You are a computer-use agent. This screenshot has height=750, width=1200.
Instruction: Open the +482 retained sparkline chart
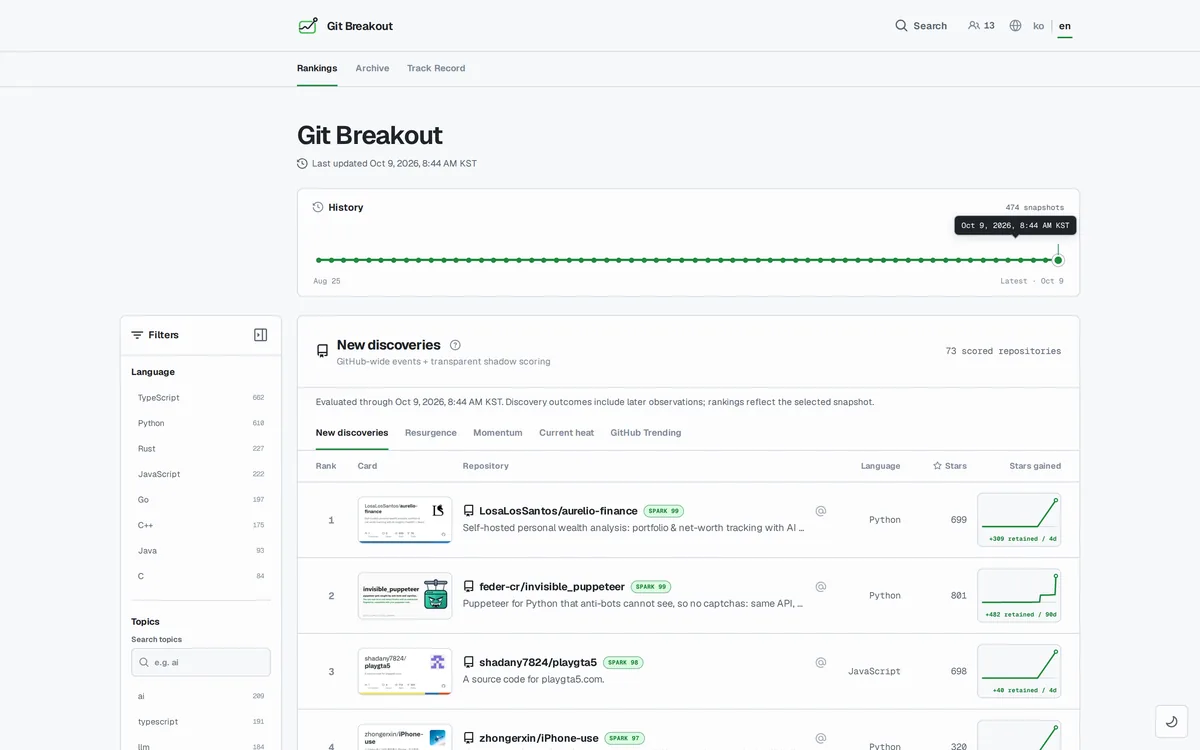pyautogui.click(x=1019, y=596)
